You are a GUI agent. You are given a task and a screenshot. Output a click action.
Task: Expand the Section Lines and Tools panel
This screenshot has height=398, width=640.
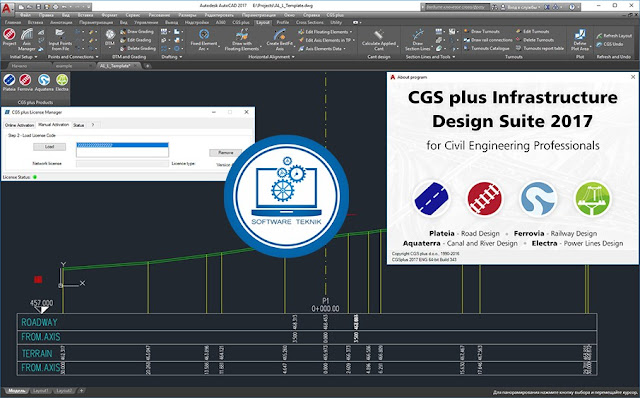pos(430,57)
